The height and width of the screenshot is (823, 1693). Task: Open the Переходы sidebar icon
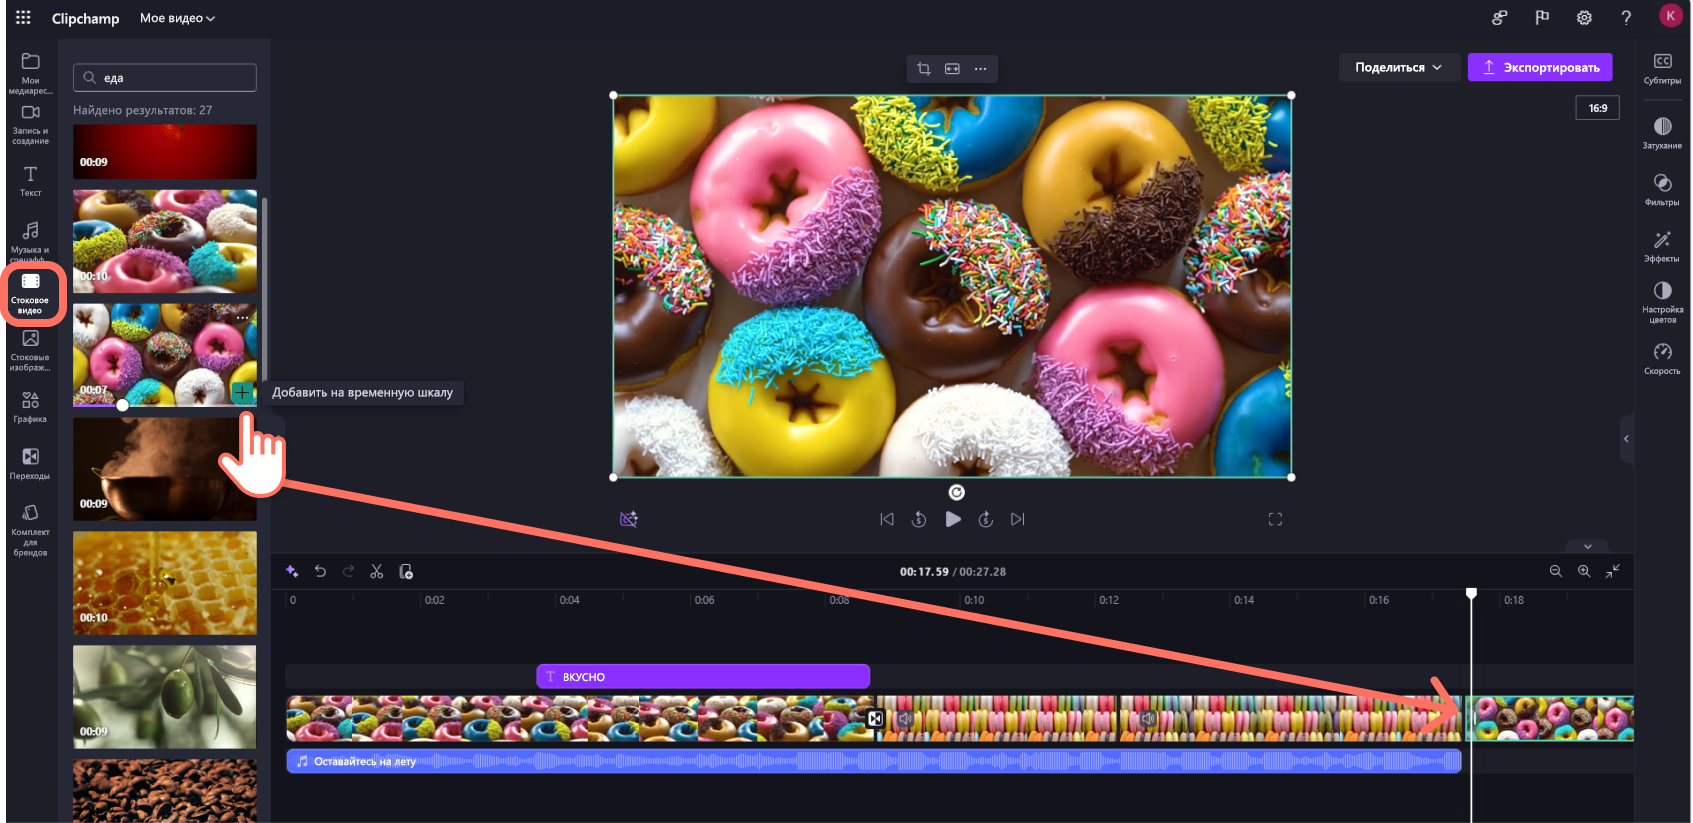pos(31,463)
